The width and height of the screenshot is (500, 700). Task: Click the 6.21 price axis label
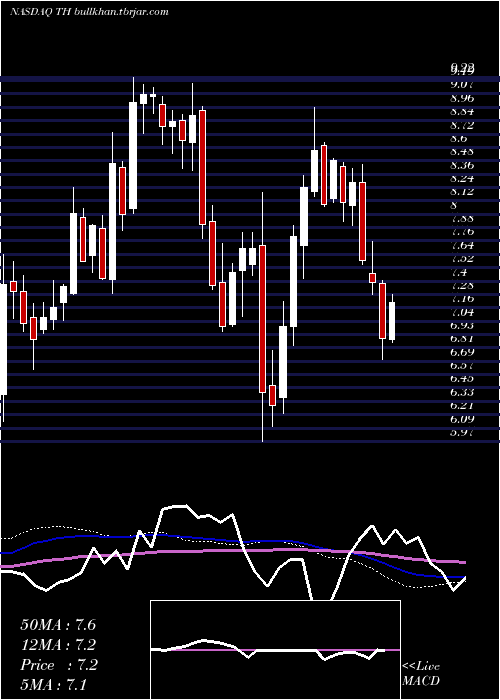(x=462, y=405)
